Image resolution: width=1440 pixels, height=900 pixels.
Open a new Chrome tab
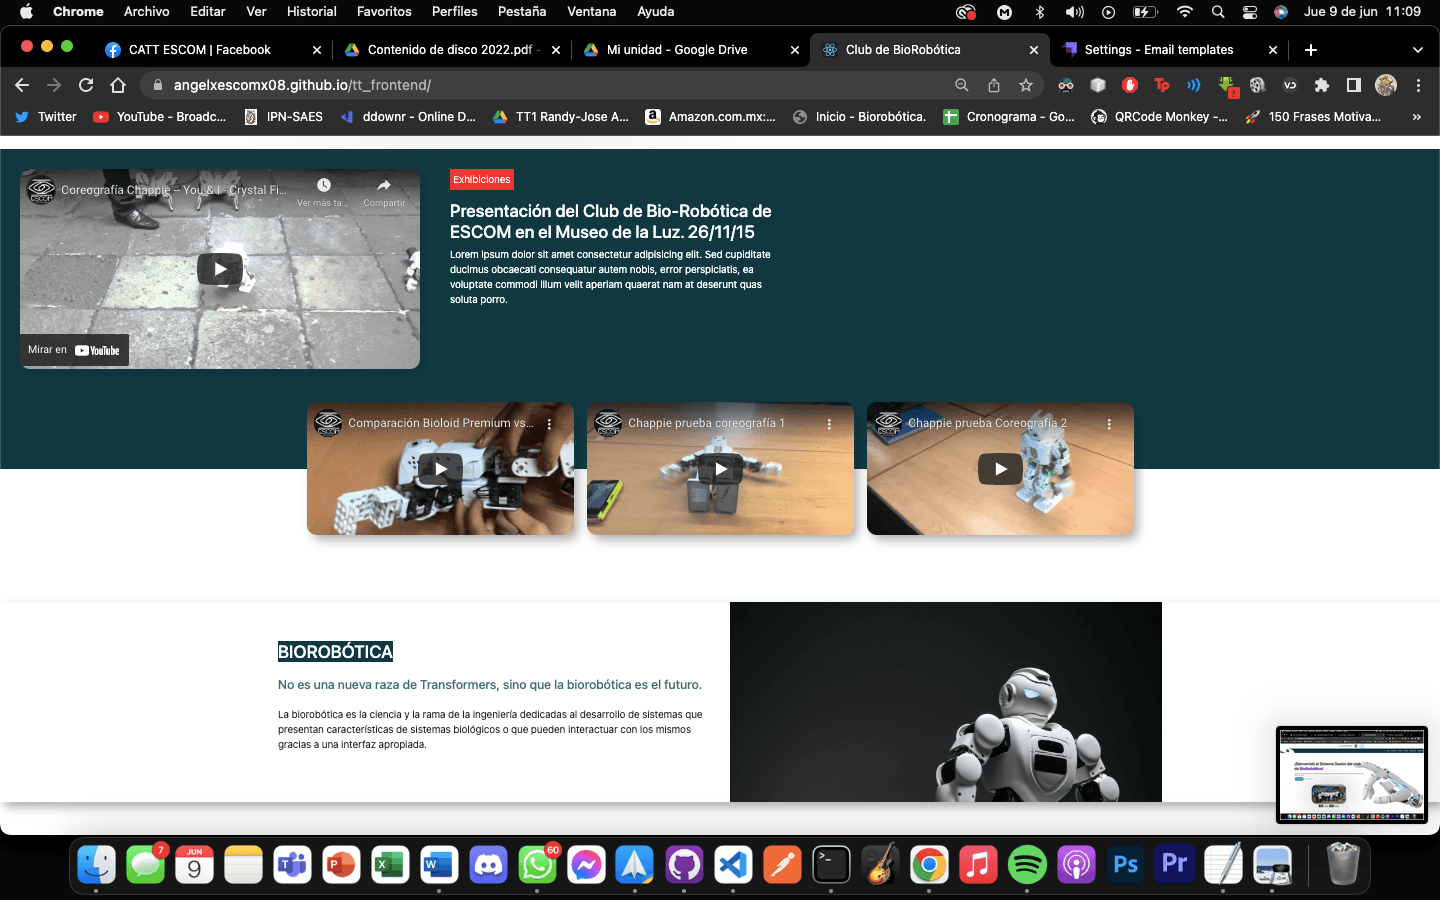coord(1311,50)
